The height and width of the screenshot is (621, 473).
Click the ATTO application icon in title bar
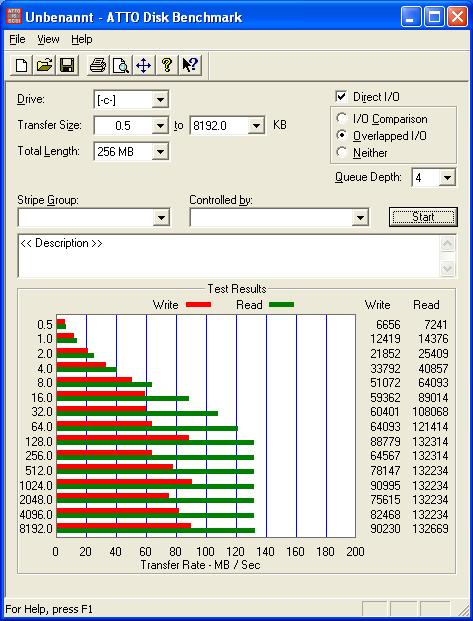pos(14,17)
